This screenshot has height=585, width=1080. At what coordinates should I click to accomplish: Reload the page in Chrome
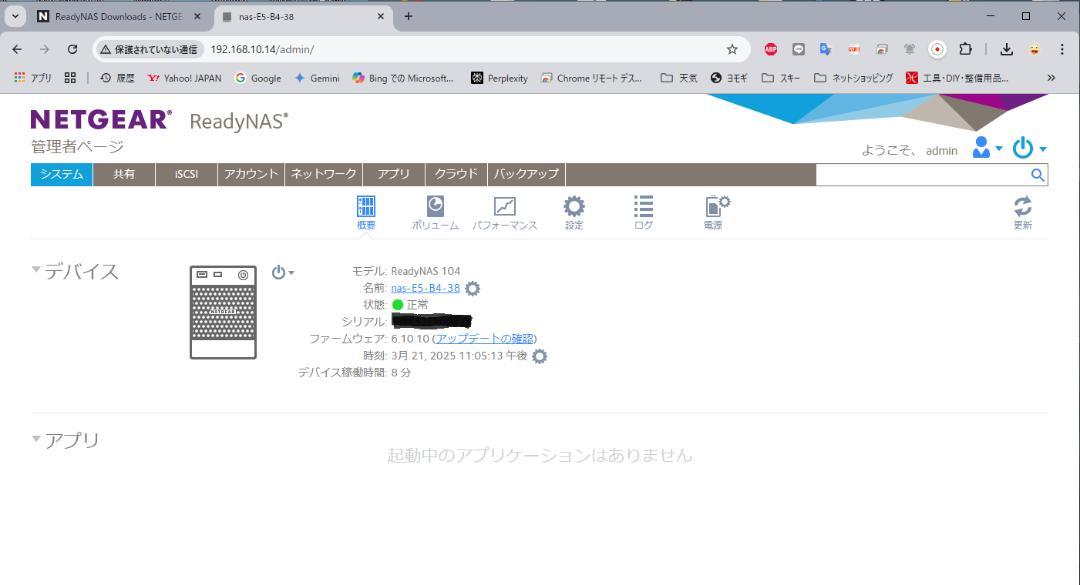coord(72,49)
